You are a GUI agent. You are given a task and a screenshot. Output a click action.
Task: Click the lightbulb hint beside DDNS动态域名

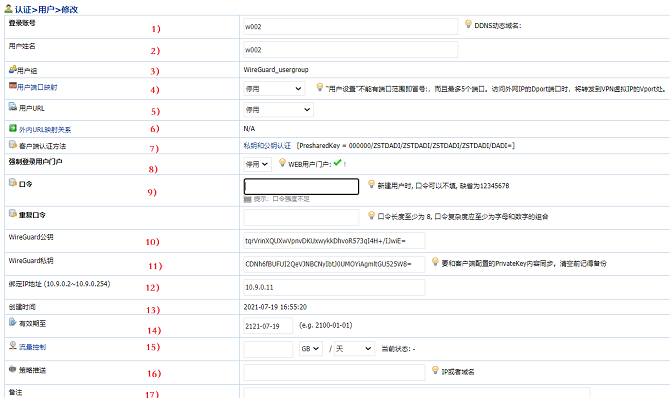click(468, 24)
